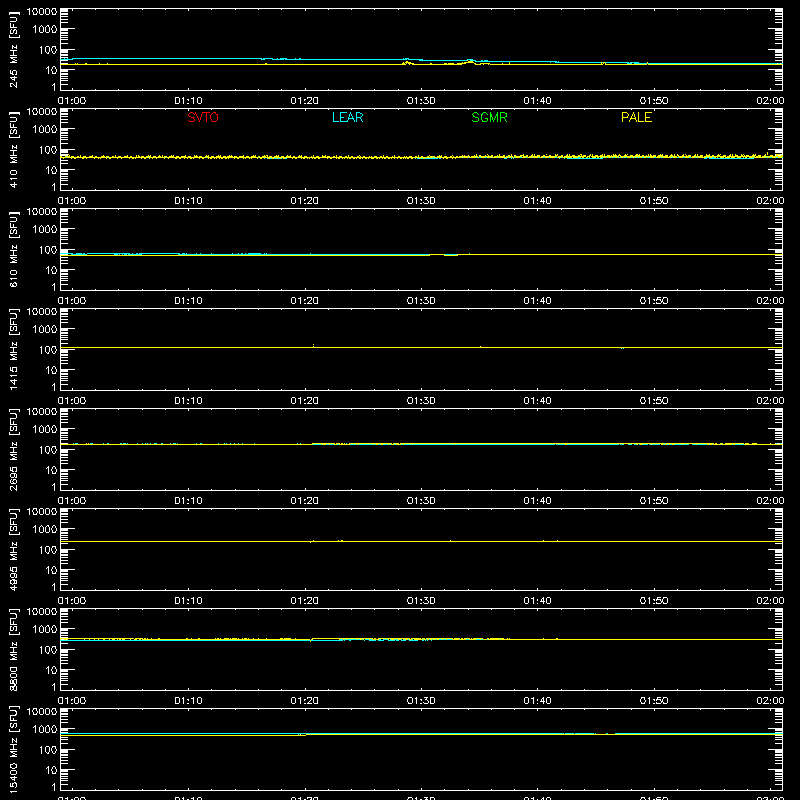Click the cyan LEAR station label
The height and width of the screenshot is (800, 800).
347,117
